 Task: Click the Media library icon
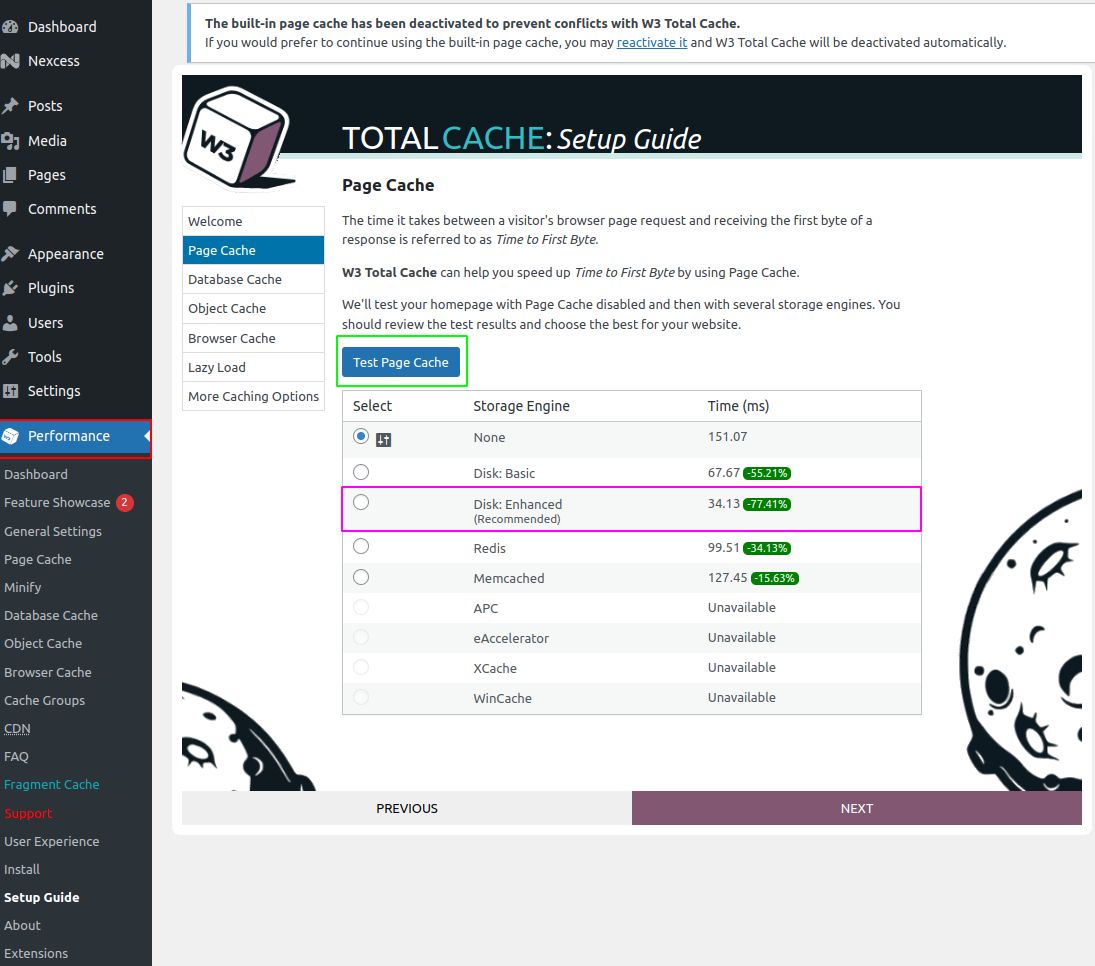(10, 140)
